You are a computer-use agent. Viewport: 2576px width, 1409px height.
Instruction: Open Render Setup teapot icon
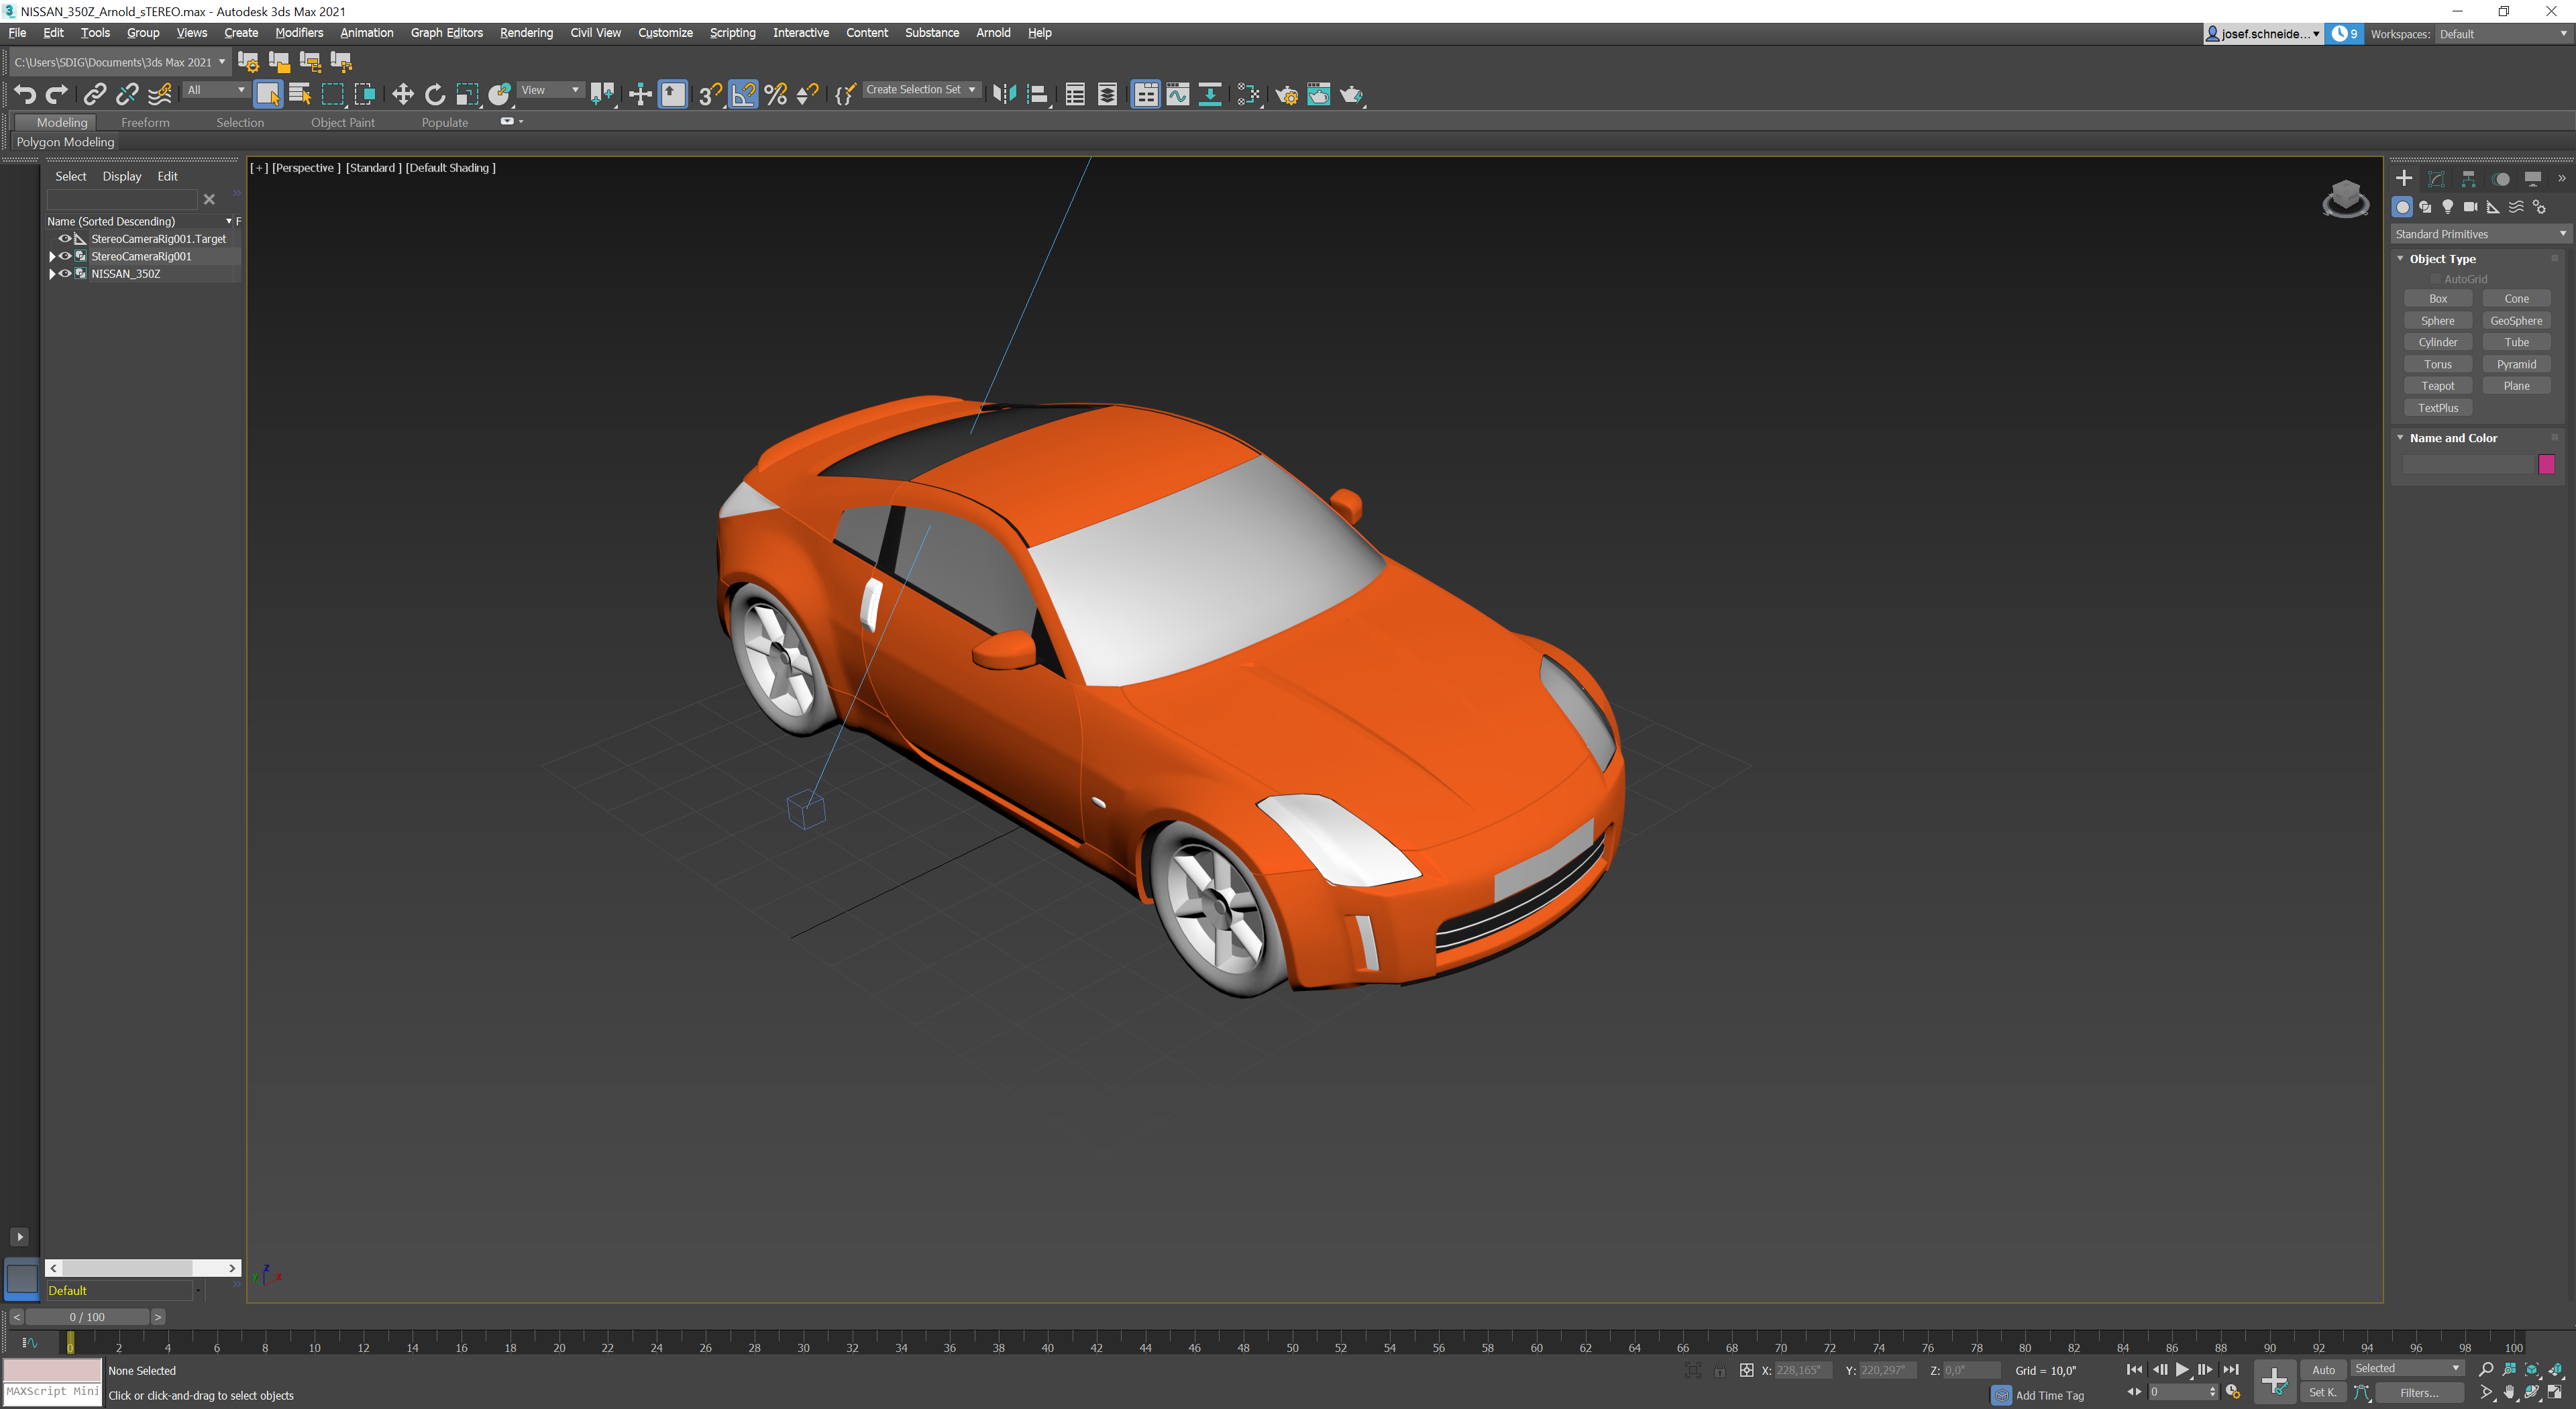(x=1286, y=94)
